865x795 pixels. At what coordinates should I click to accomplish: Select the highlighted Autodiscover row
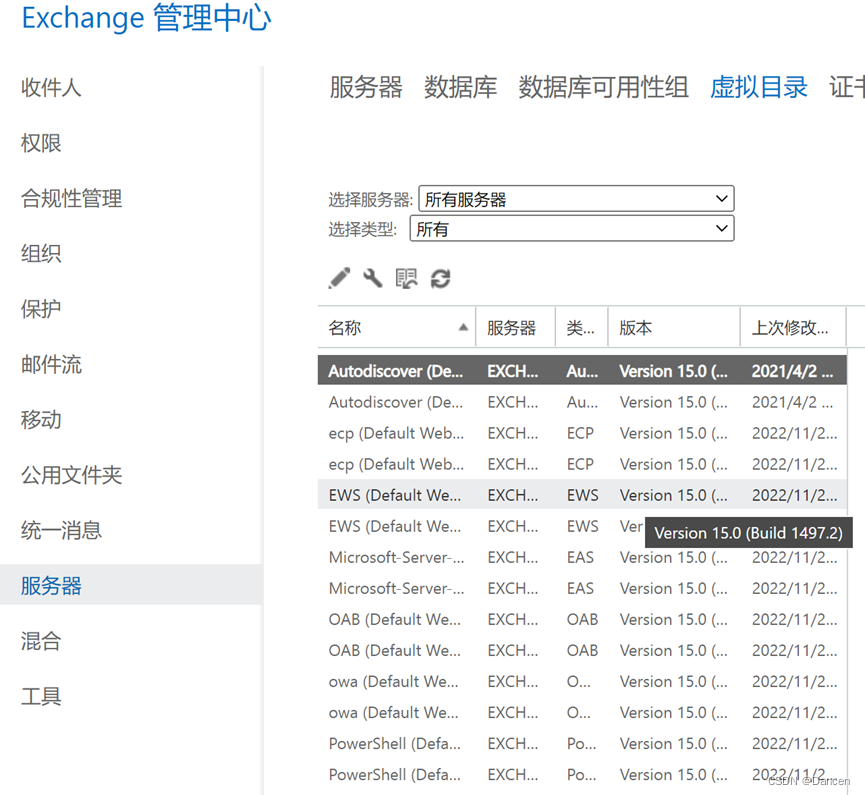point(582,371)
